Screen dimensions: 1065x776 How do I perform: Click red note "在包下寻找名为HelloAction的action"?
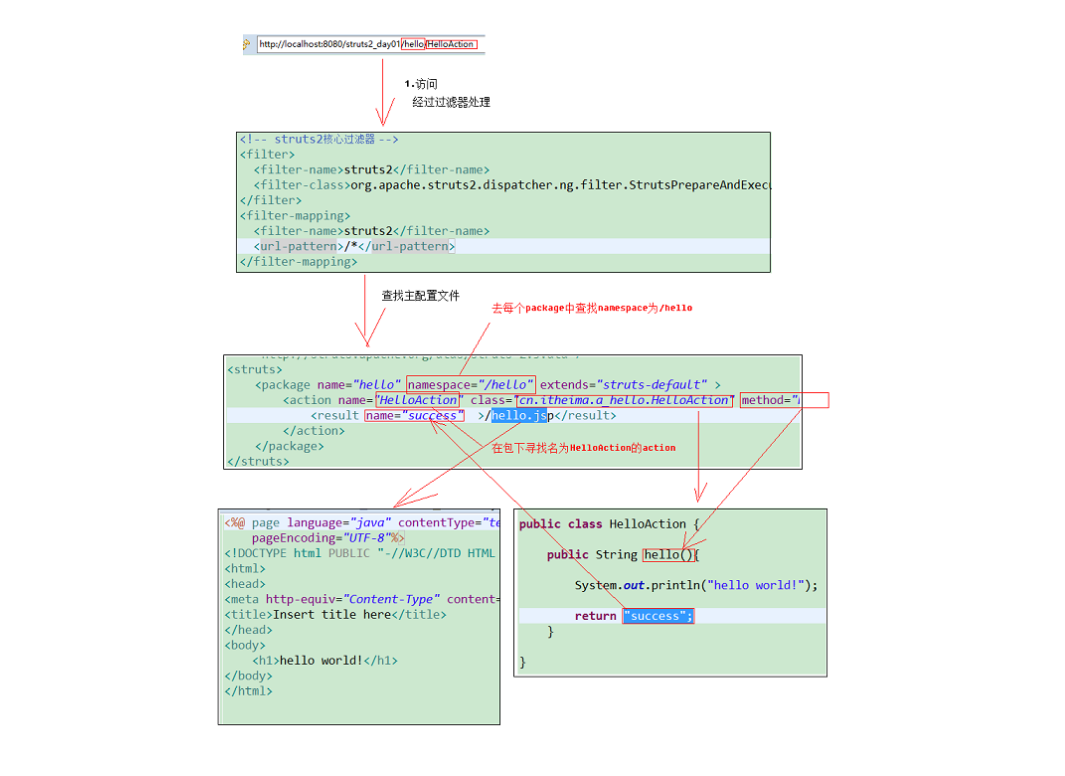pos(583,448)
